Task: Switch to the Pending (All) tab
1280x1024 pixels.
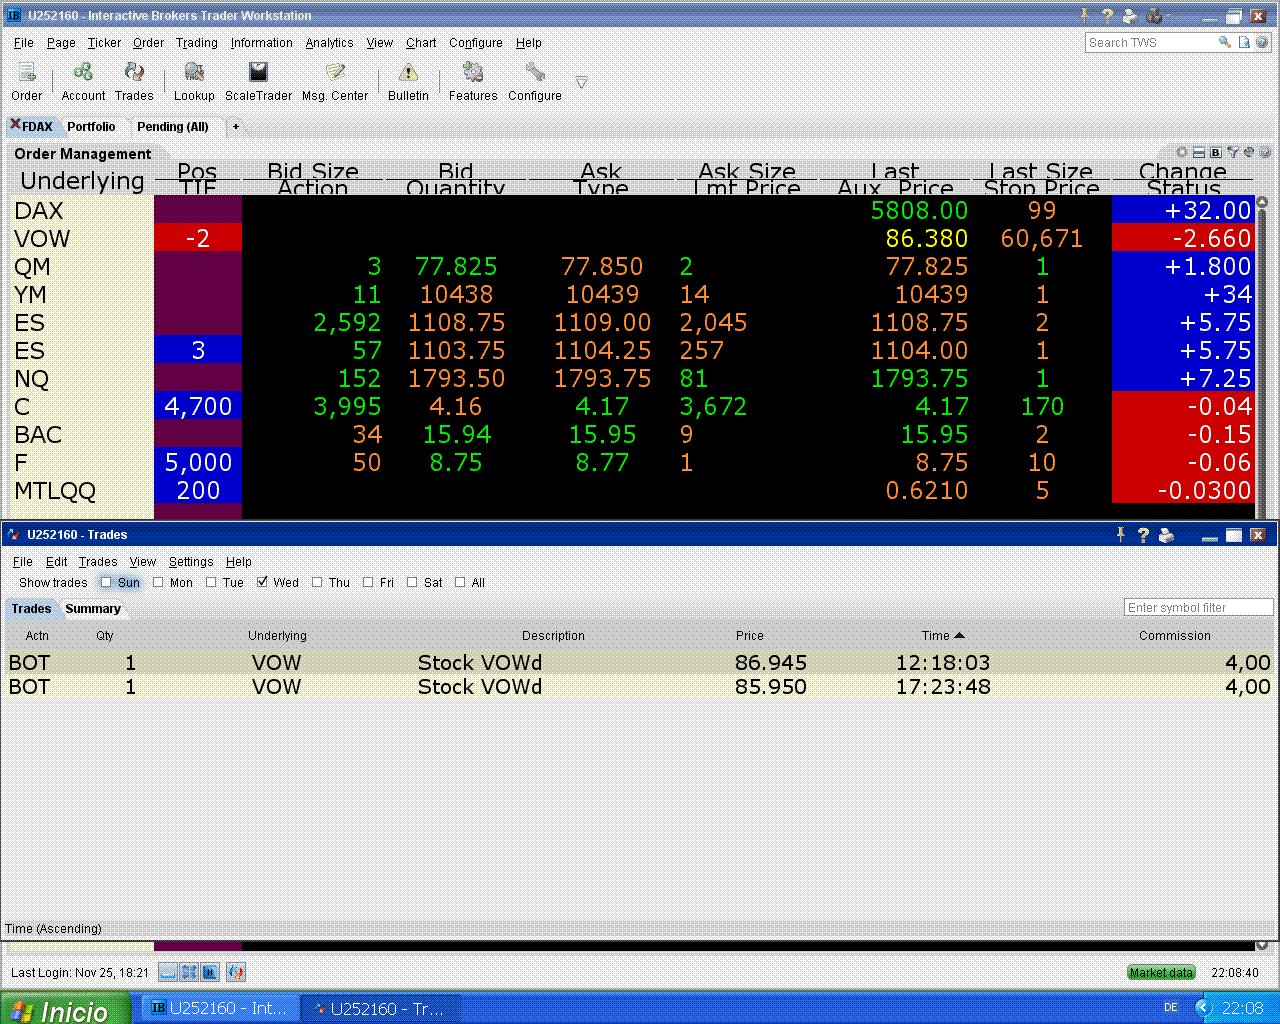Action: point(173,126)
